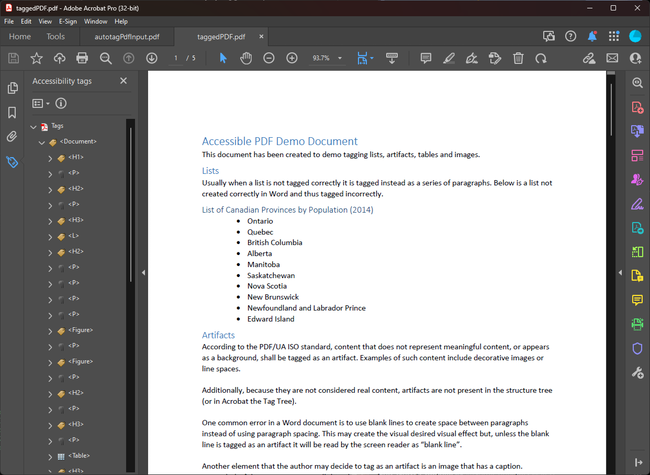650x475 pixels.
Task: Open the Bookmarks panel
Action: coord(12,112)
